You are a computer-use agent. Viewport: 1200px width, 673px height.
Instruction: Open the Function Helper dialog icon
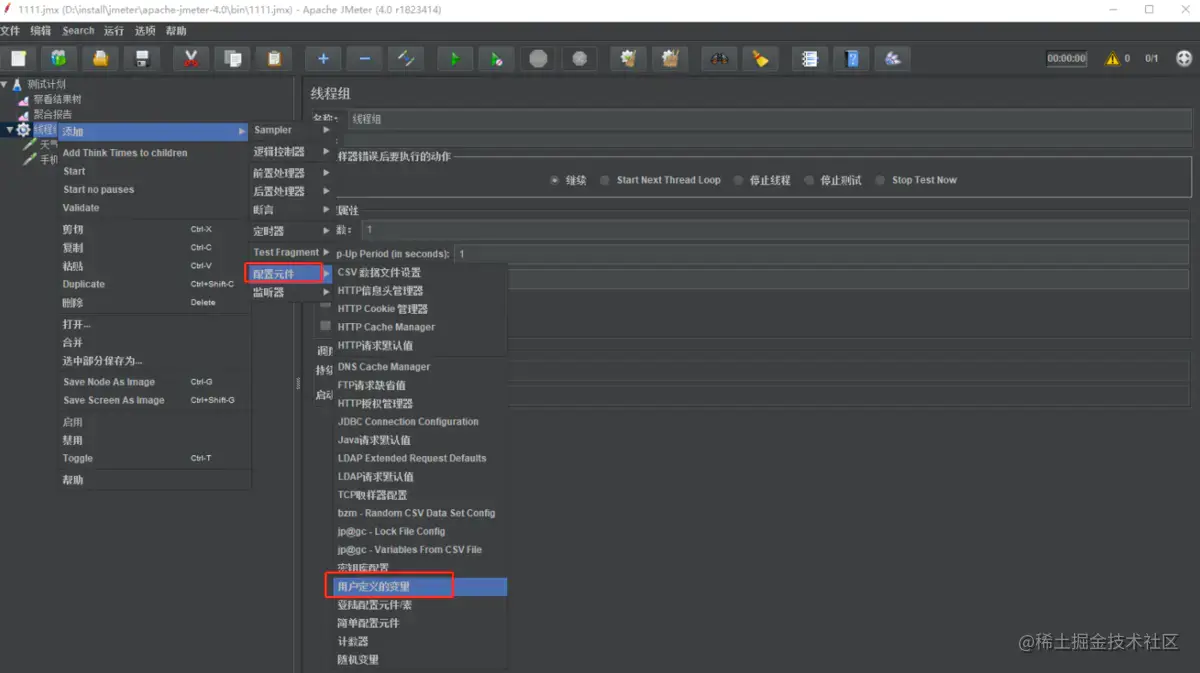(810, 58)
